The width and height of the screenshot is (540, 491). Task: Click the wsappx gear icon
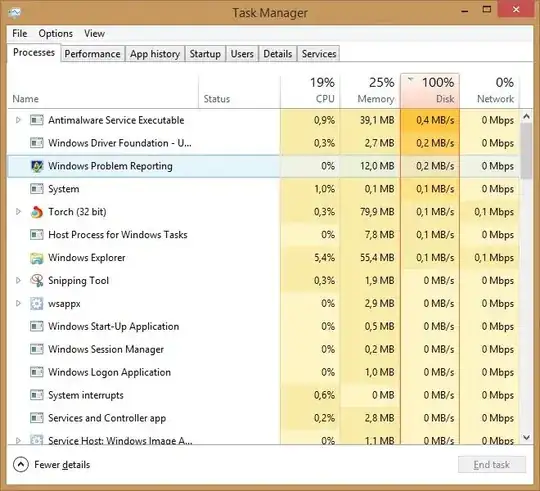[x=37, y=303]
